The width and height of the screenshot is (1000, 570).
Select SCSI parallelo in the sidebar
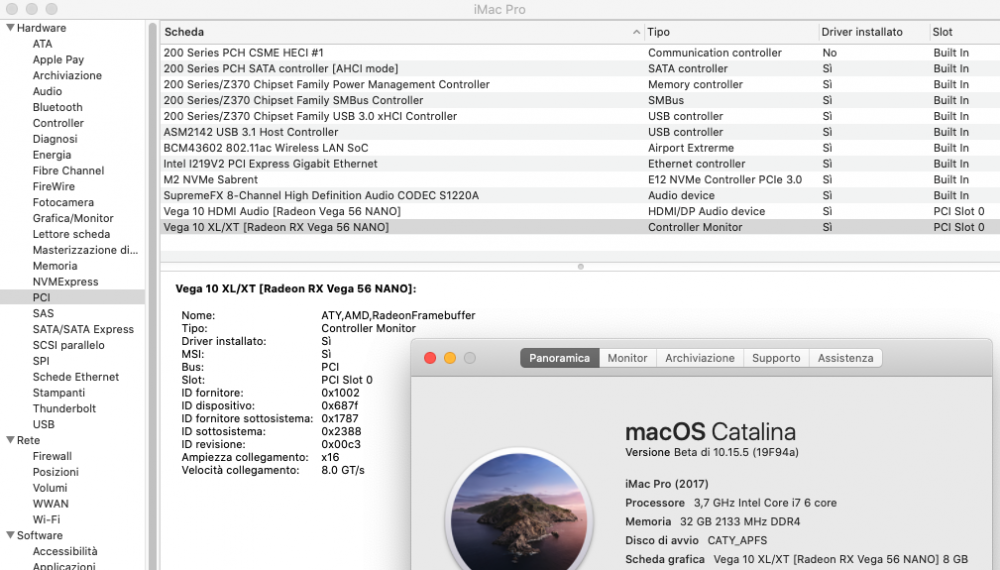point(68,345)
